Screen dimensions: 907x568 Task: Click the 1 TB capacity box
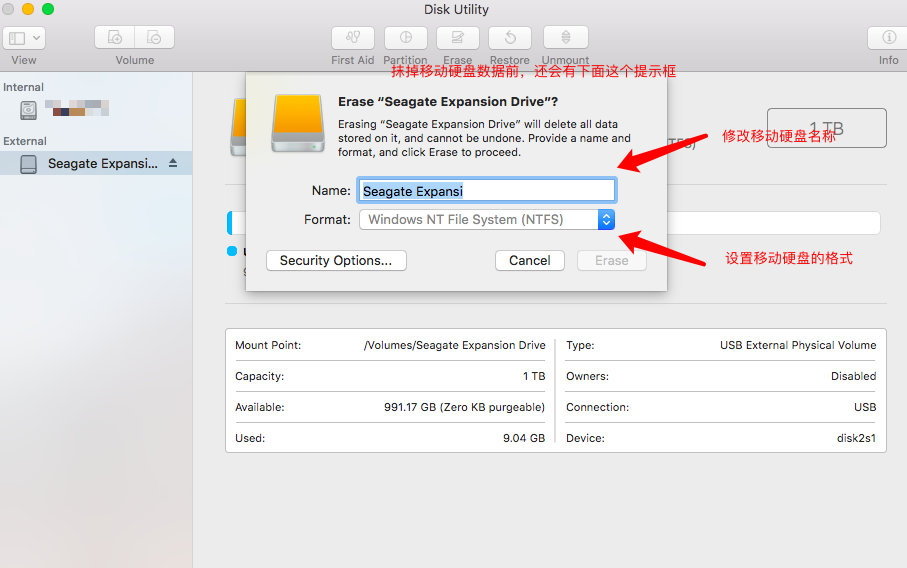pyautogui.click(x=827, y=128)
